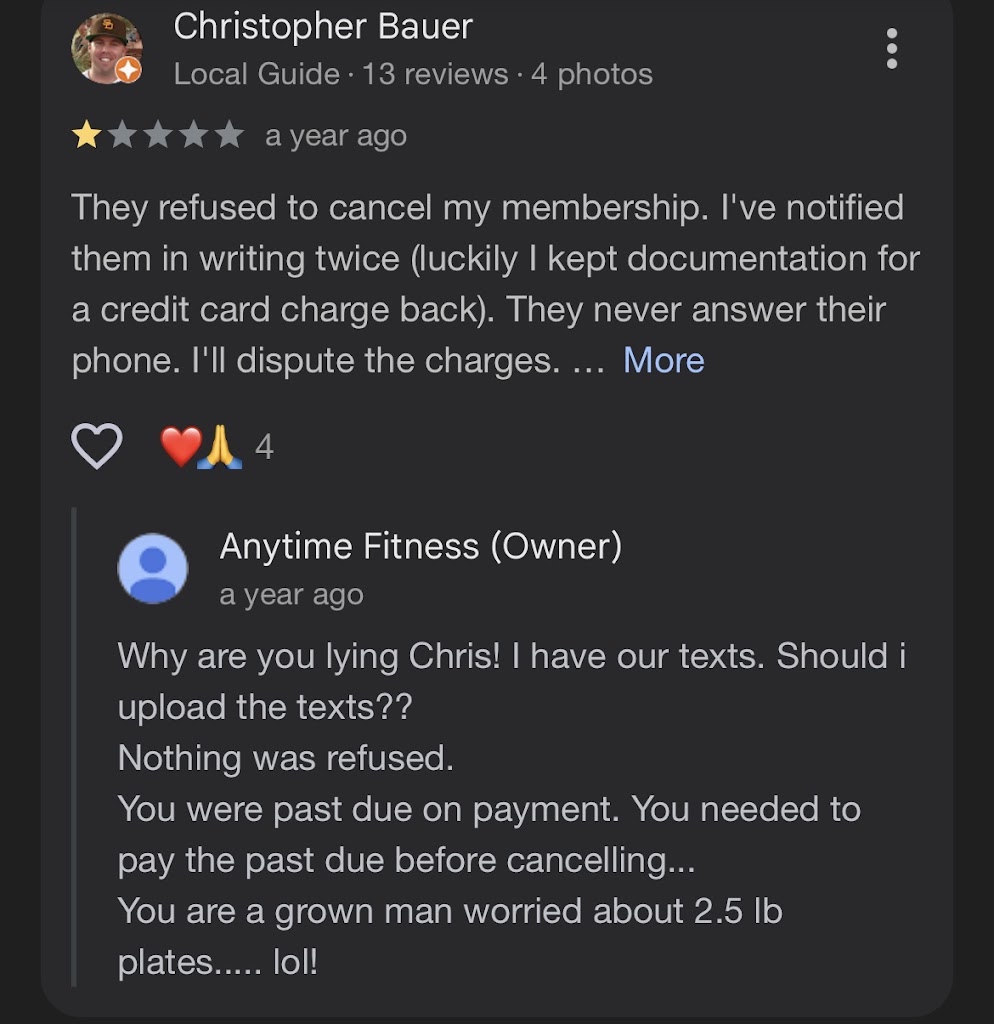Click the orange Local Guide badge
The width and height of the screenshot is (994, 1024).
click(128, 71)
